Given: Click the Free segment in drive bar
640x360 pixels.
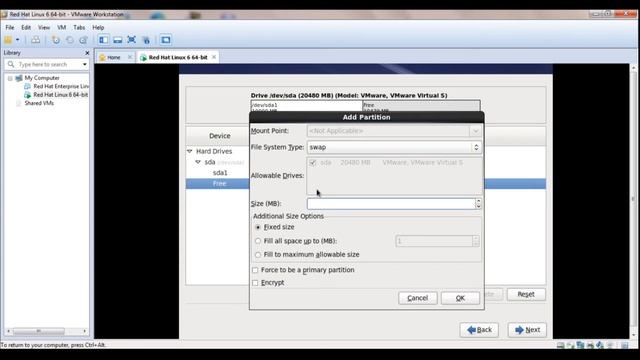Looking at the screenshot, I should (421, 106).
